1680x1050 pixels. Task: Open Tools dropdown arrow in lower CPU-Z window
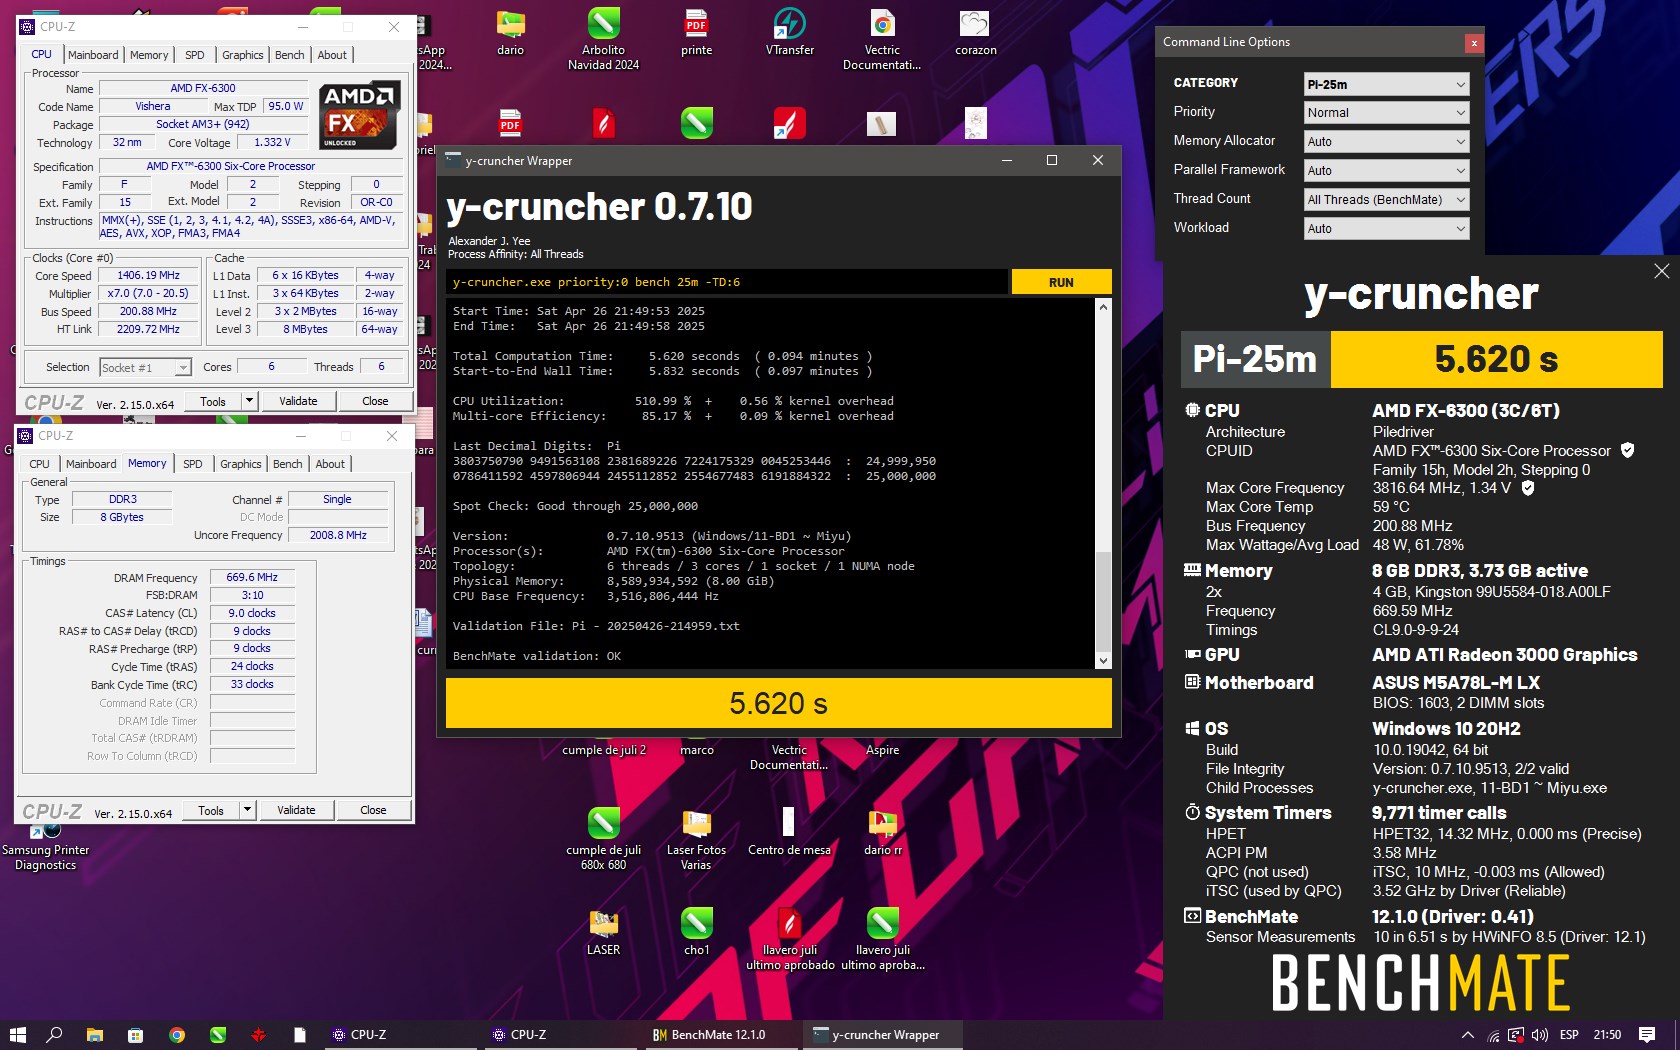coord(247,810)
